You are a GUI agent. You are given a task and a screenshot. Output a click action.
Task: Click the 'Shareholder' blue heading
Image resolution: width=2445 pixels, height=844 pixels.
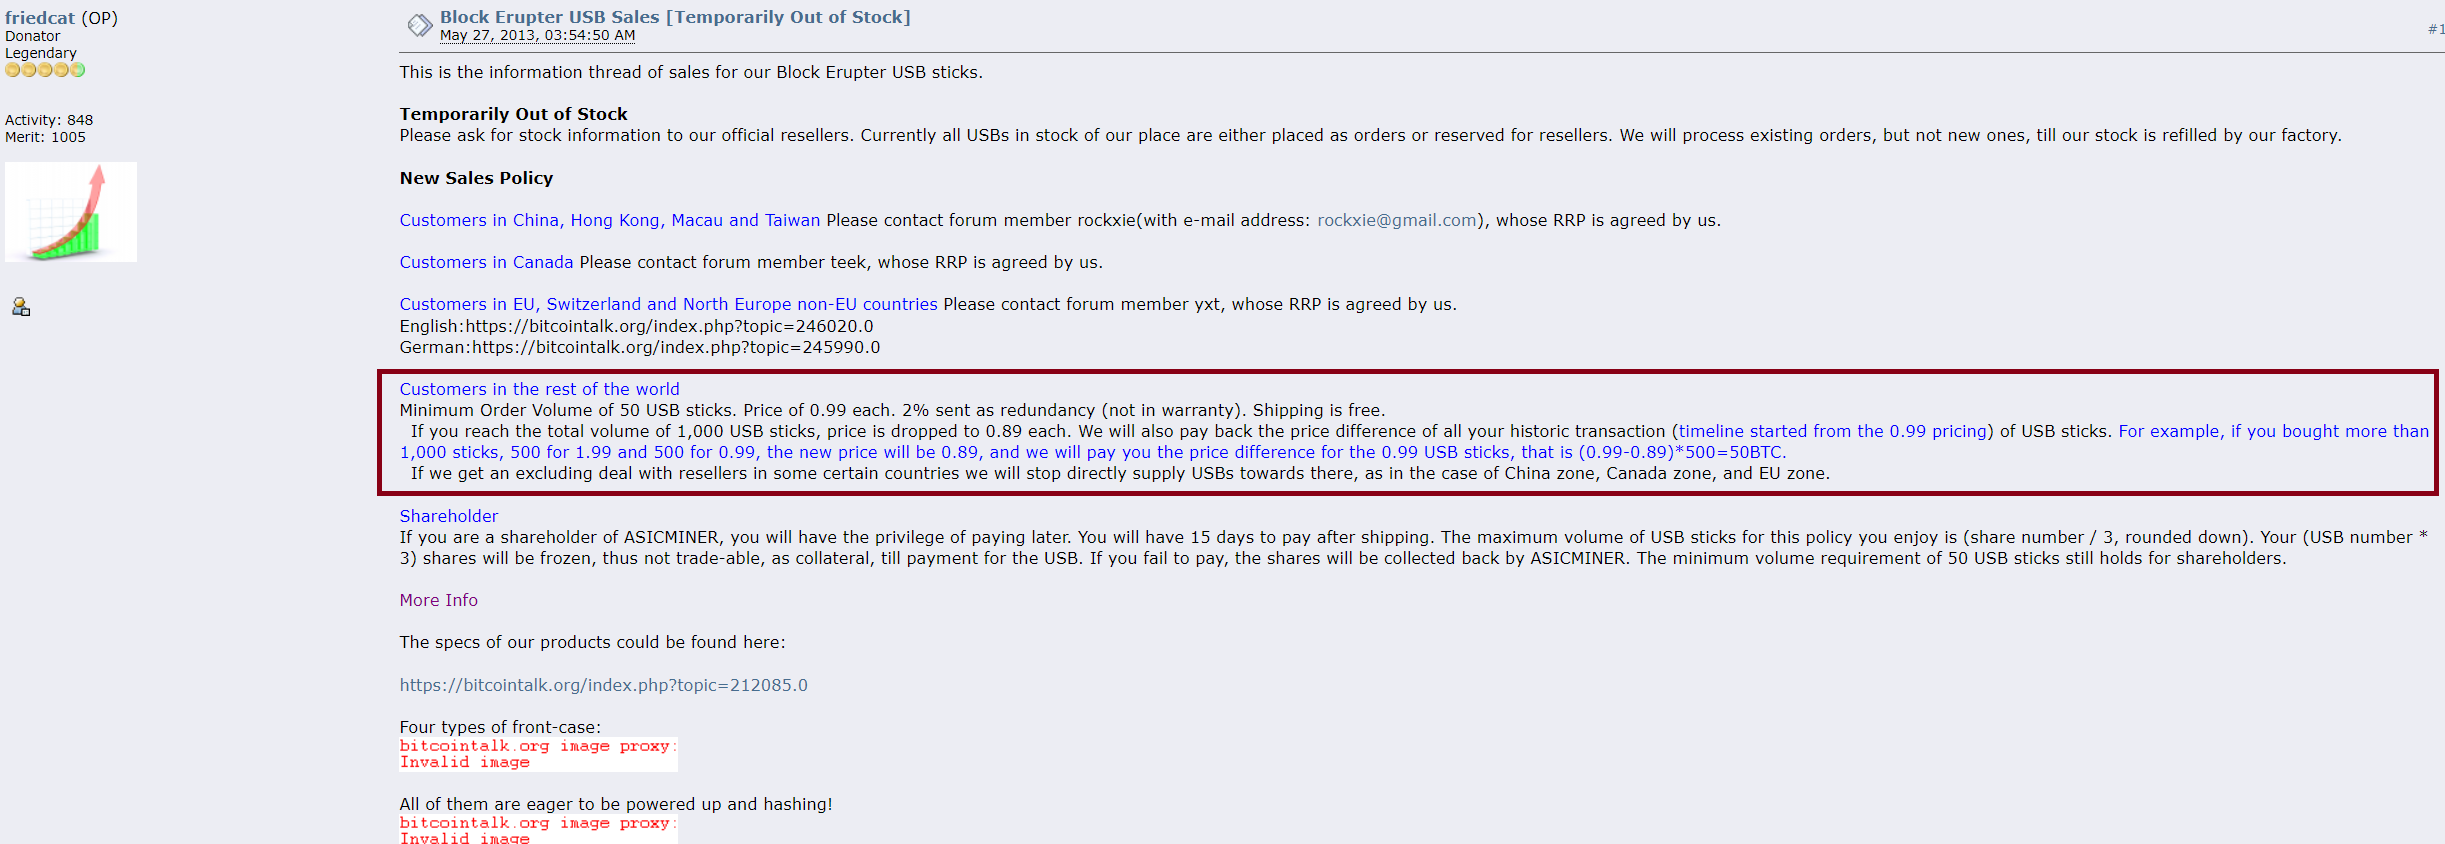tap(448, 516)
